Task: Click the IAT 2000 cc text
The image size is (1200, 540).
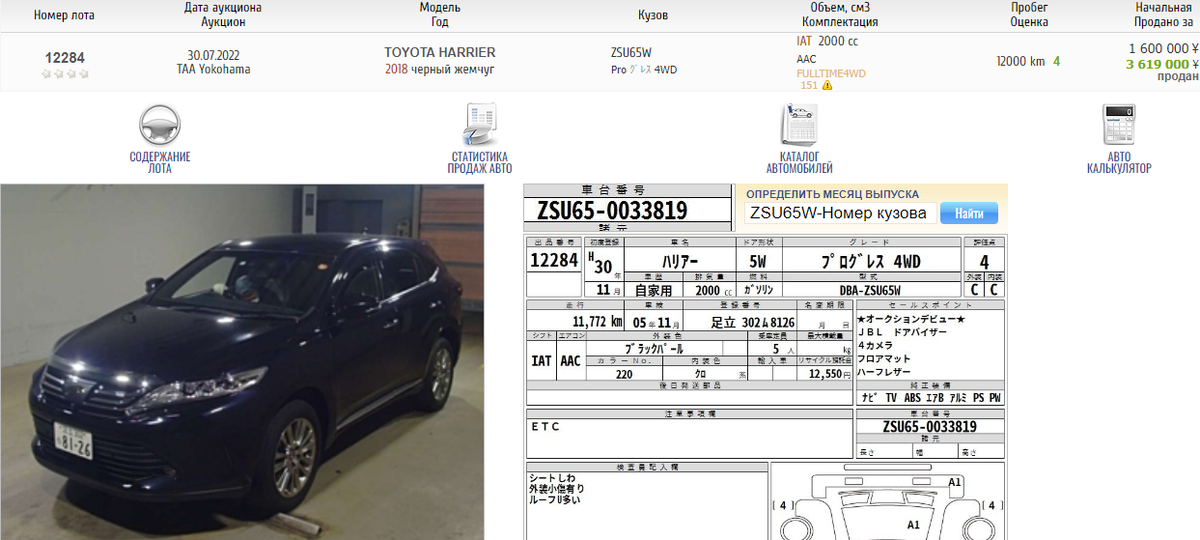Action: [827, 41]
